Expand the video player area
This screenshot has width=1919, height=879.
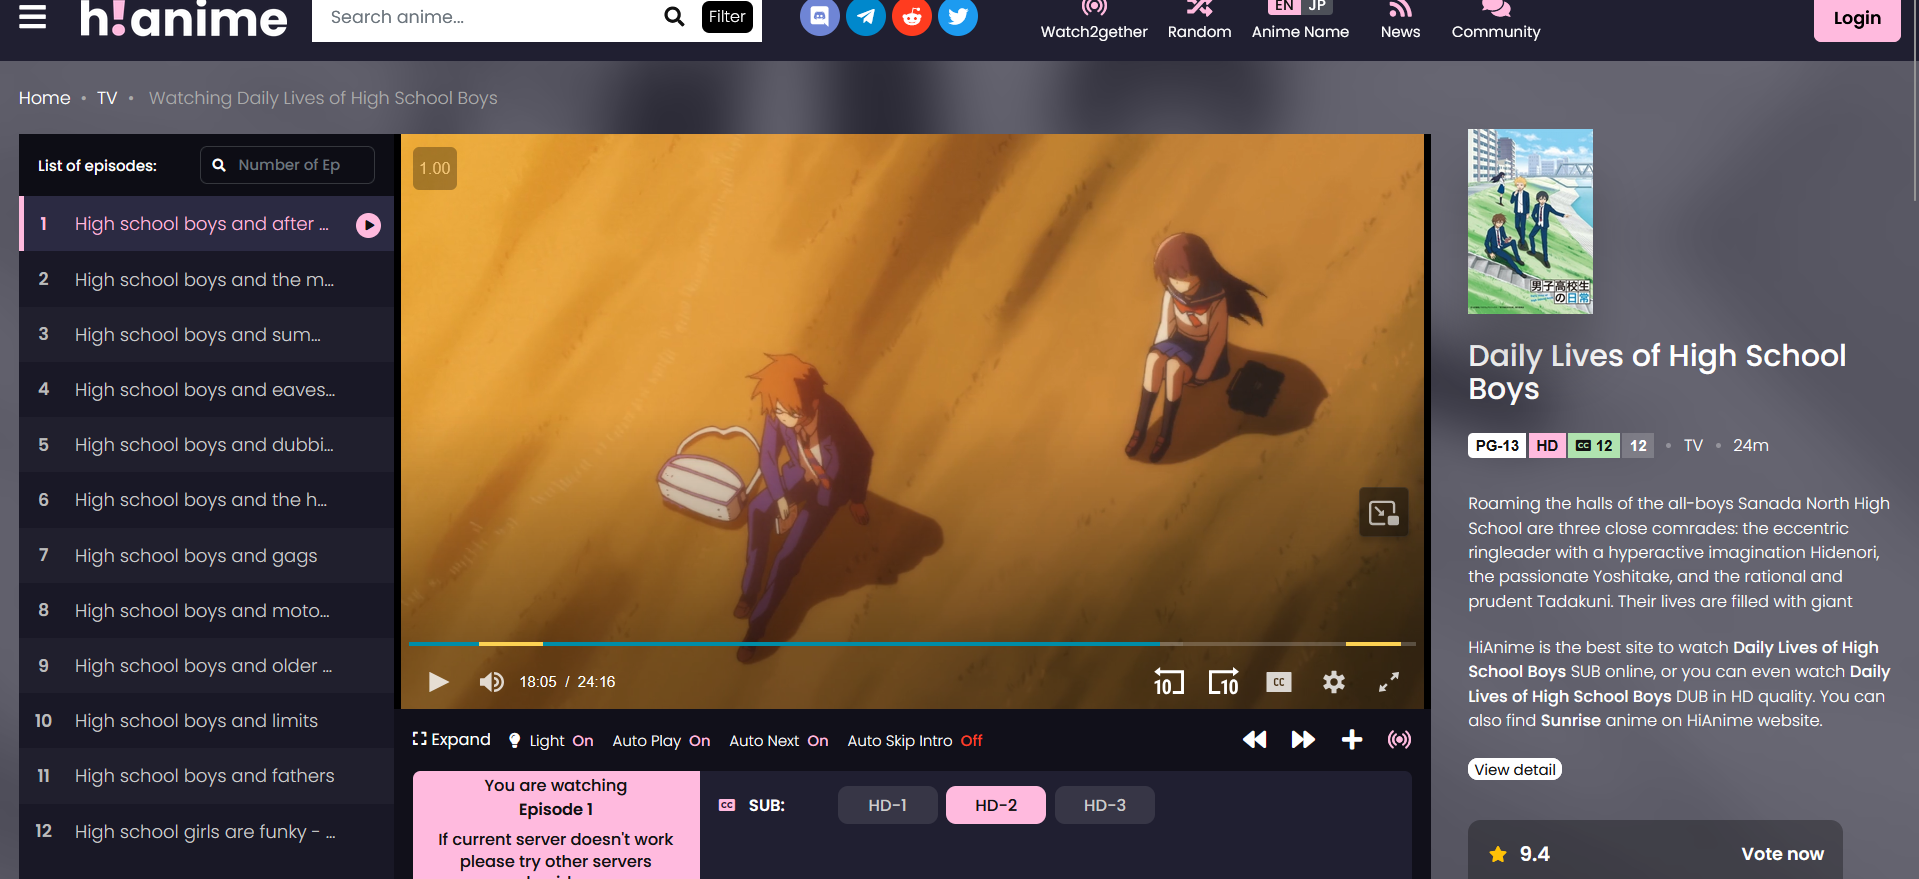(x=452, y=740)
